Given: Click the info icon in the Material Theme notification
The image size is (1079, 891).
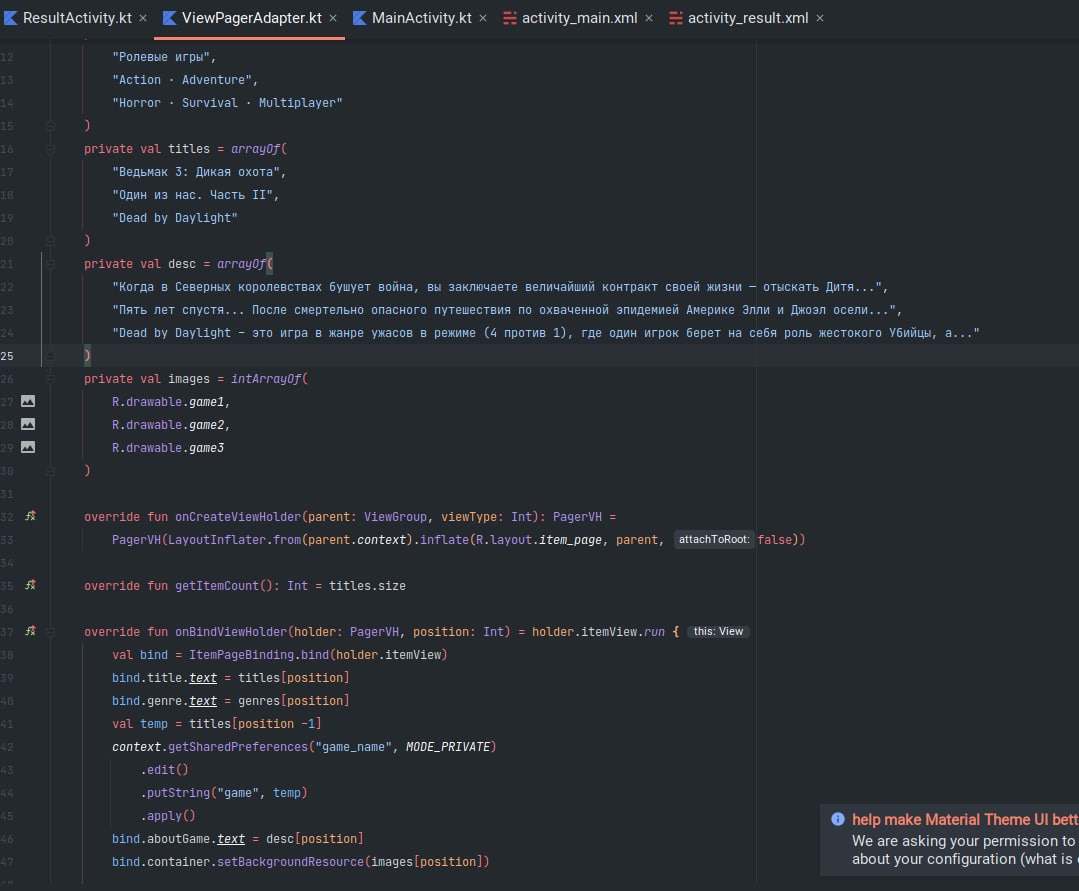Looking at the screenshot, I should [837, 819].
